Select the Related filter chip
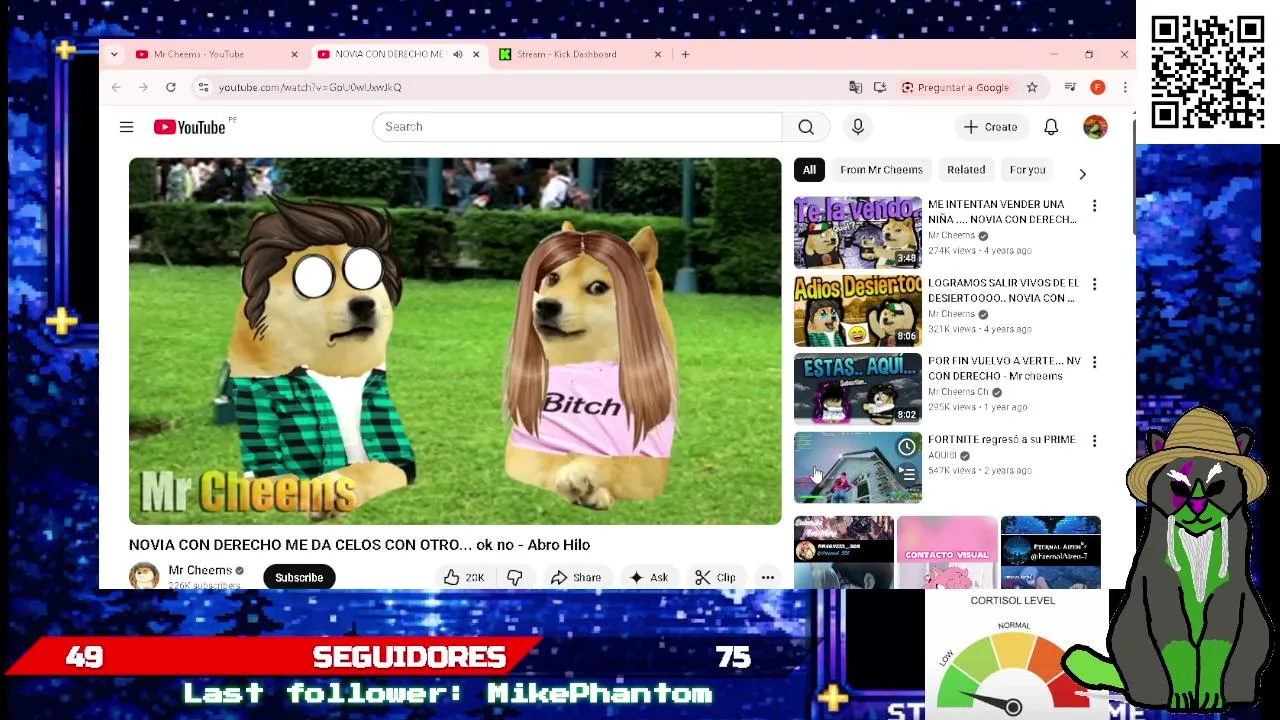The height and width of the screenshot is (720, 1280). 966,170
